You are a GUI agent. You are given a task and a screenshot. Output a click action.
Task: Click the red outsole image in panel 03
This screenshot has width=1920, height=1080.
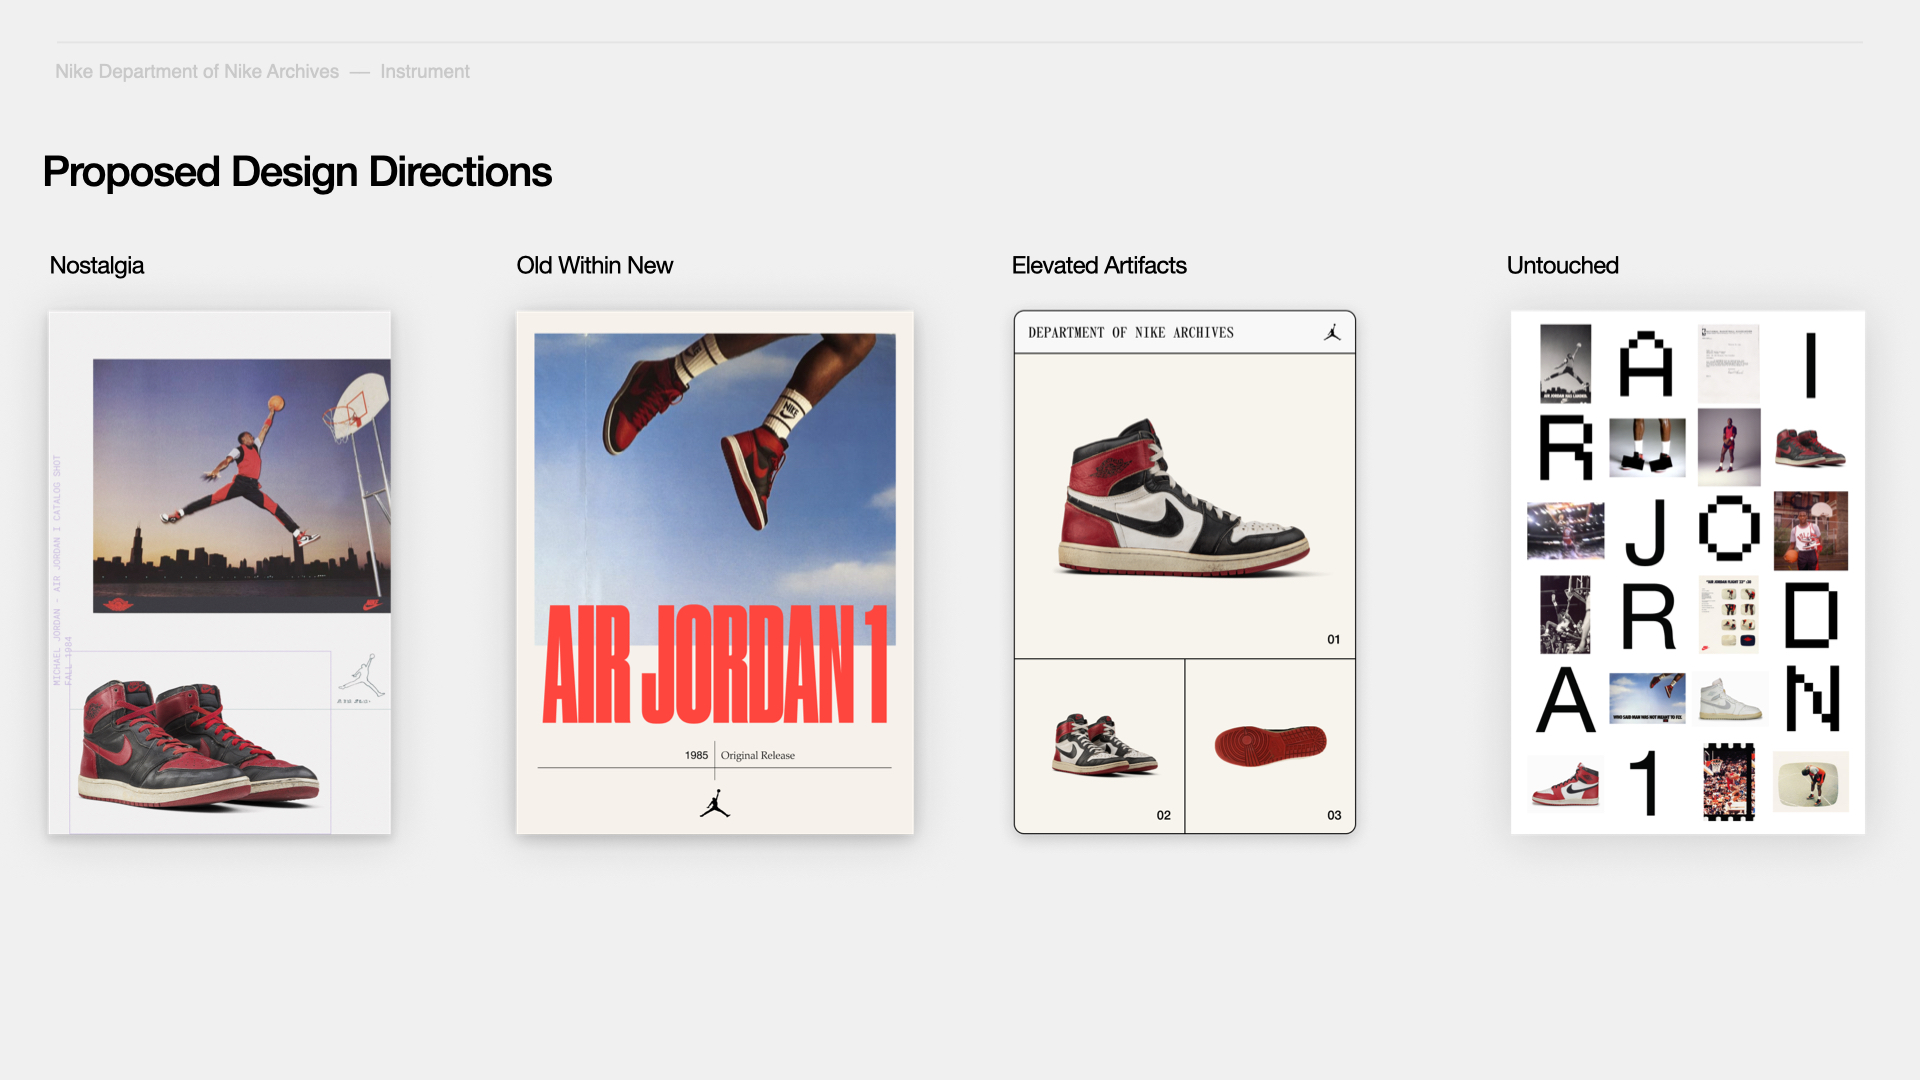1270,745
